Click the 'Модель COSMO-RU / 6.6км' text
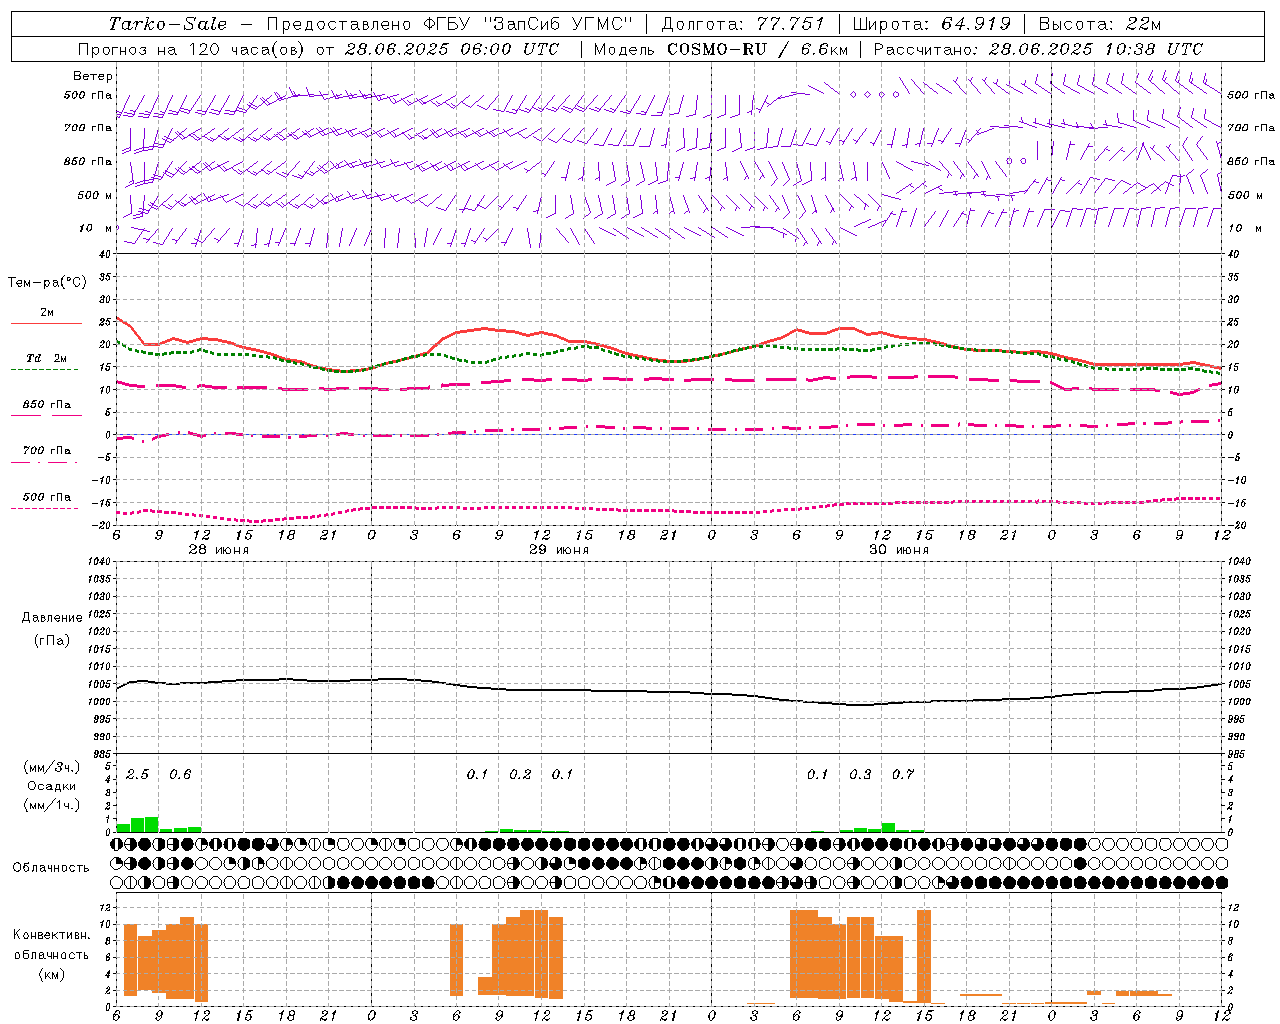The width and height of the screenshot is (1280, 1024). [x=721, y=49]
